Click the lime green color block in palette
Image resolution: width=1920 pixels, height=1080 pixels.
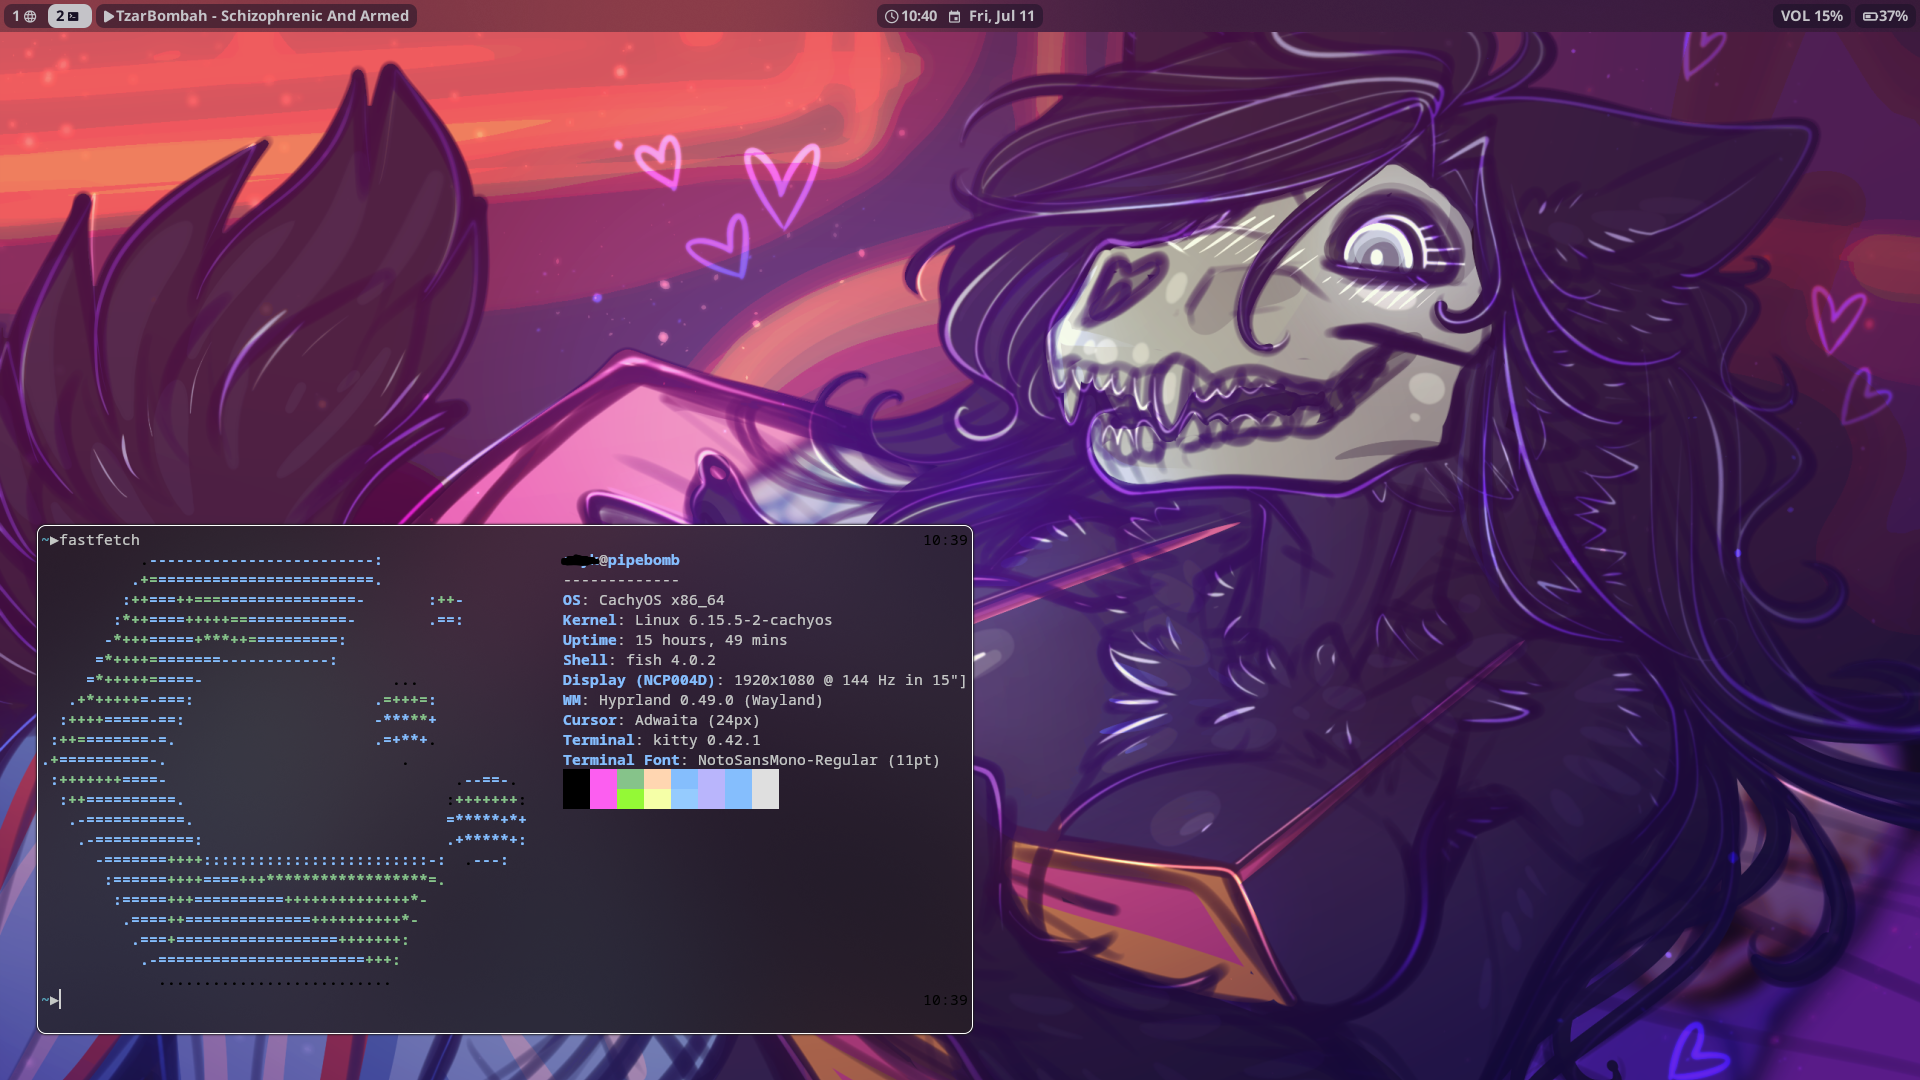point(630,799)
